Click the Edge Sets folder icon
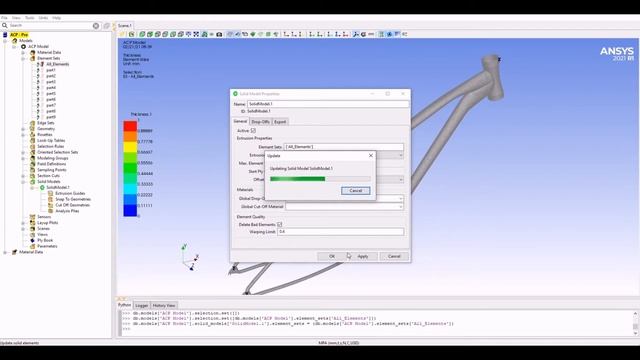This screenshot has height=360, width=640. click(x=33, y=123)
